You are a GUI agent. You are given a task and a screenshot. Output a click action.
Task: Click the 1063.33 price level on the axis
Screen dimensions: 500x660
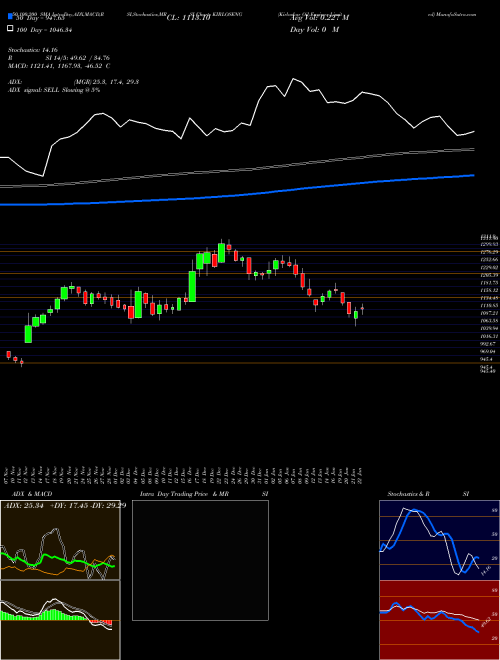pyautogui.click(x=489, y=321)
